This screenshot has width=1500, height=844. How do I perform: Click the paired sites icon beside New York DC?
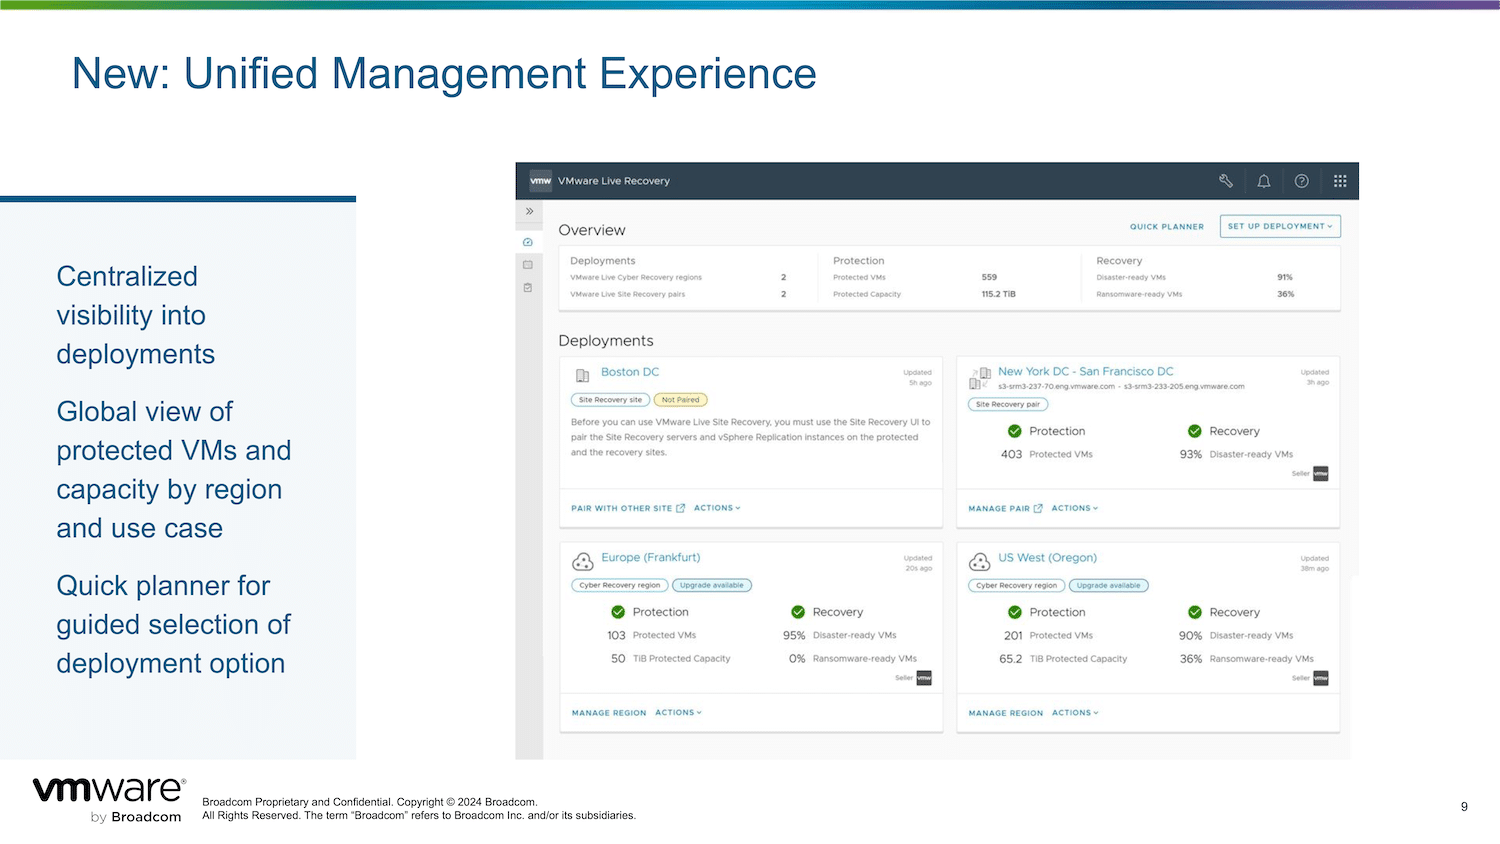(980, 377)
